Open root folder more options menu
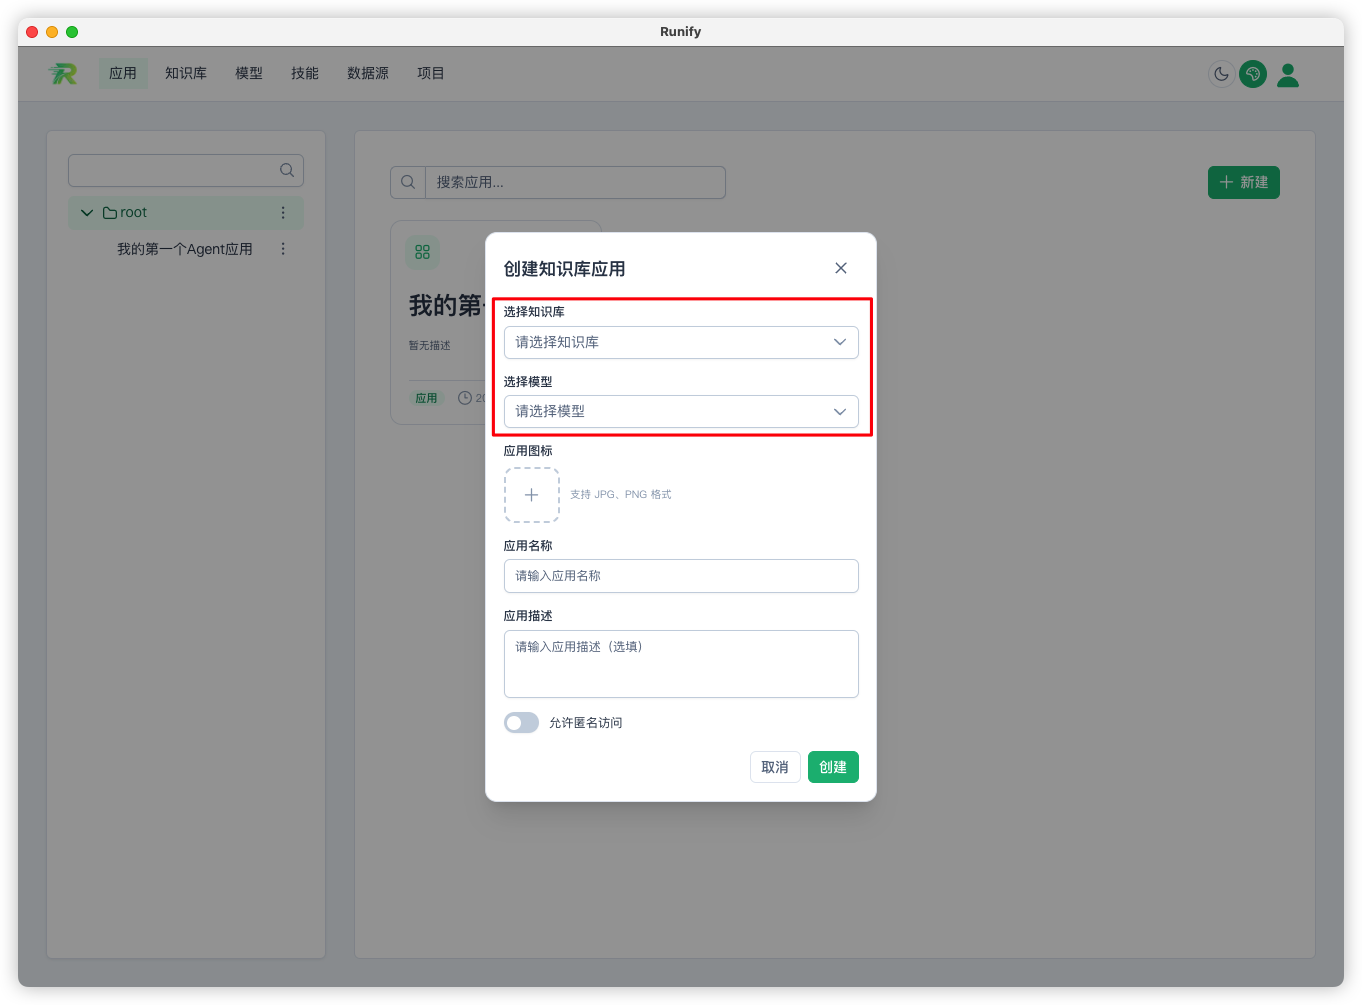This screenshot has width=1362, height=1005. pyautogui.click(x=283, y=213)
